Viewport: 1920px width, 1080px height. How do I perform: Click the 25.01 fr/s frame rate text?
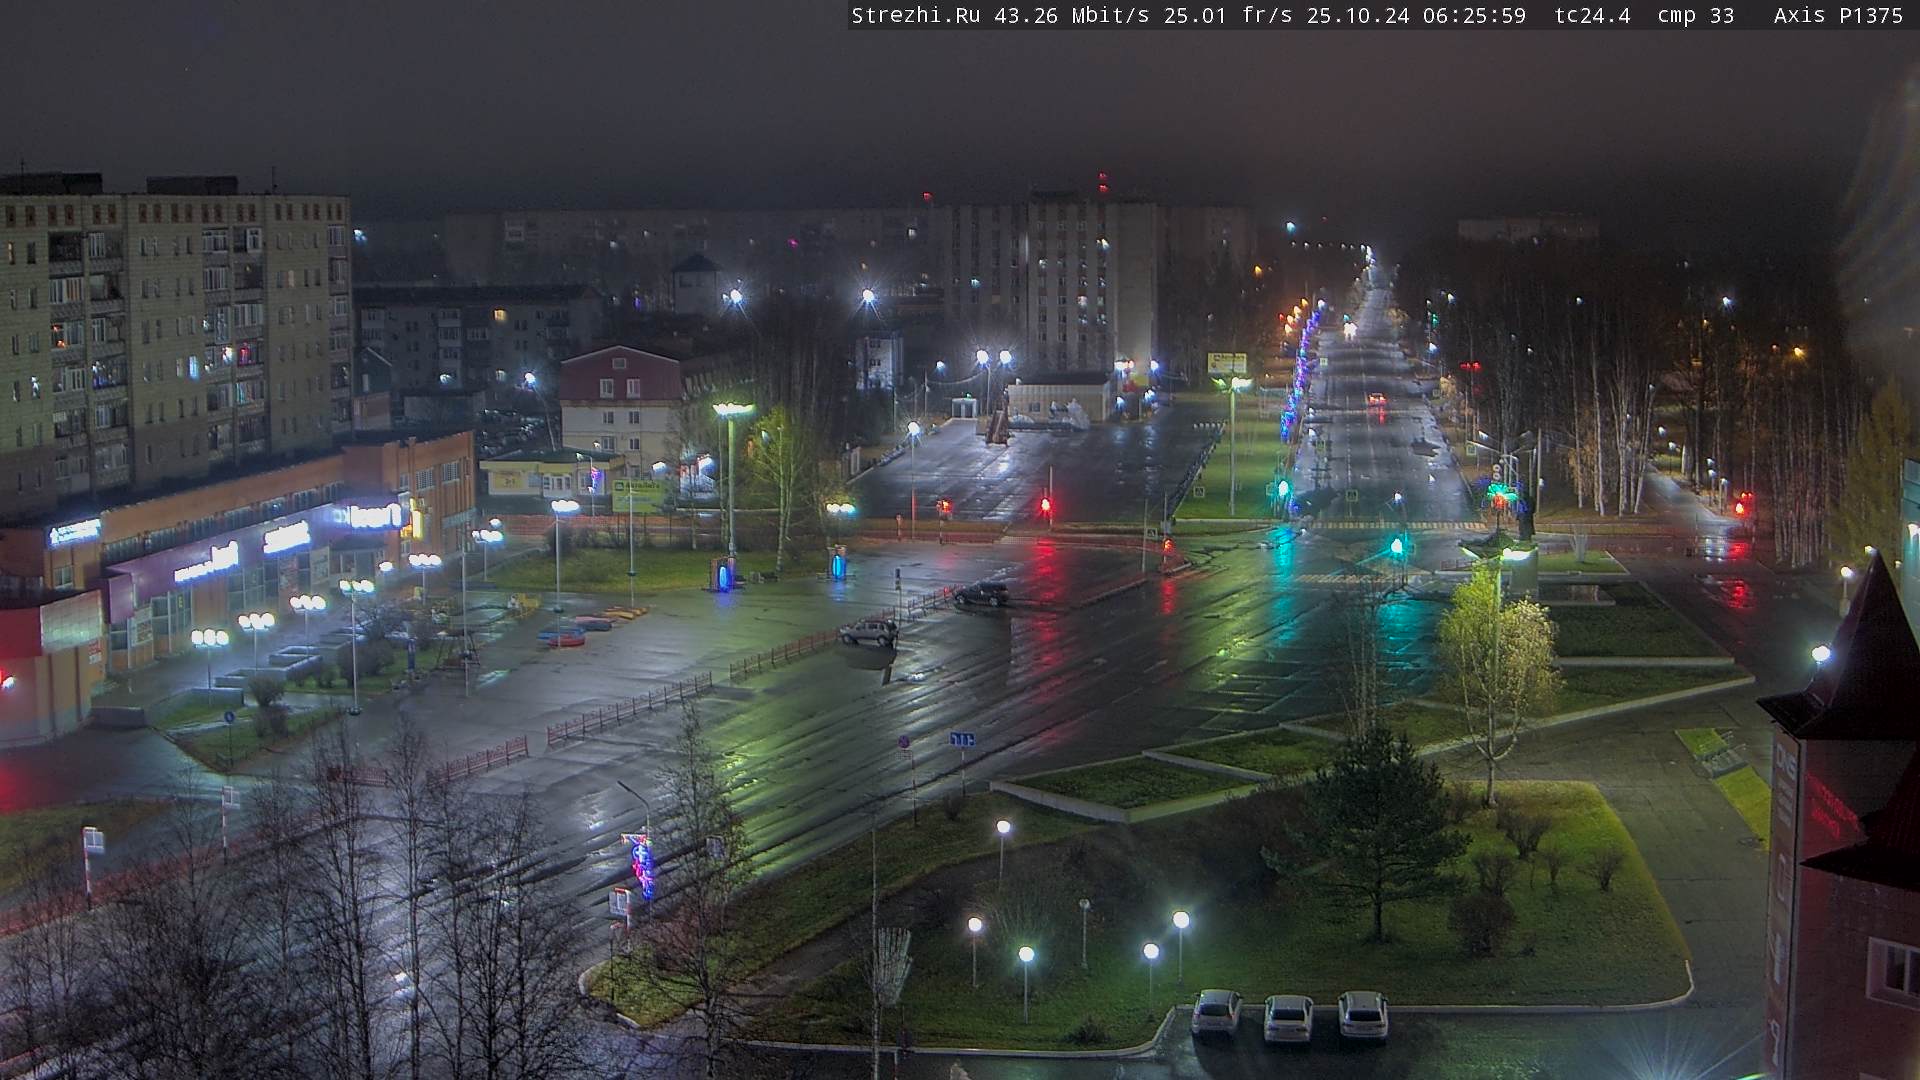pyautogui.click(x=1228, y=15)
